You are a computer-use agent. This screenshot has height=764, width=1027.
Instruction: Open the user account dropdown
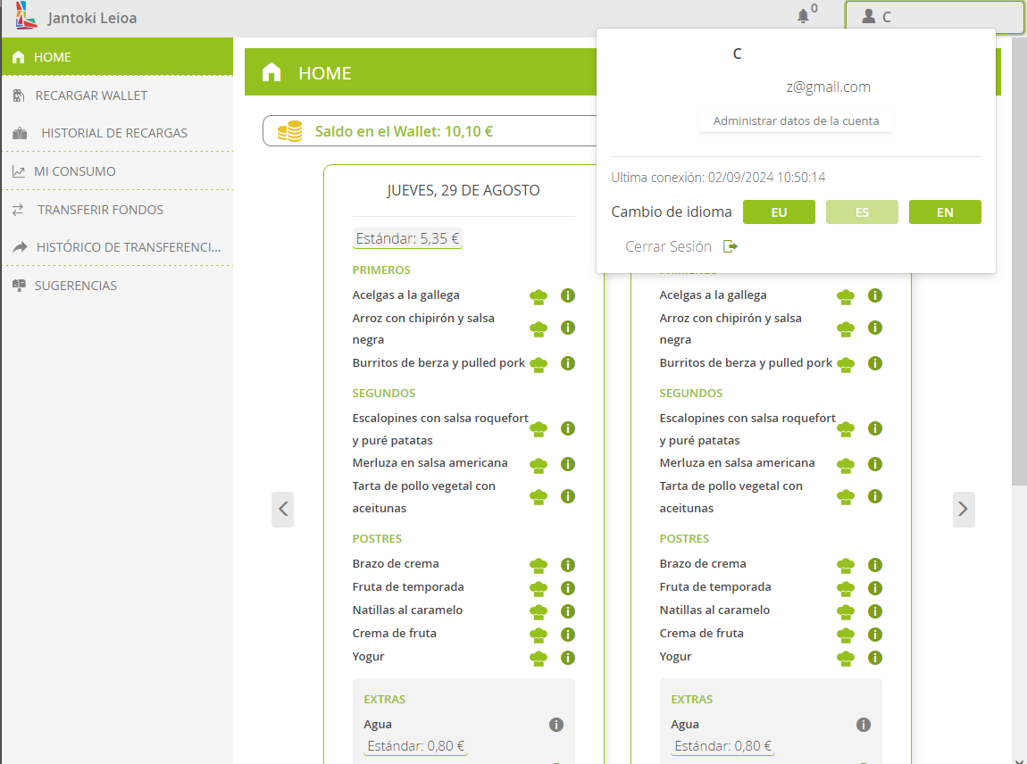point(920,17)
